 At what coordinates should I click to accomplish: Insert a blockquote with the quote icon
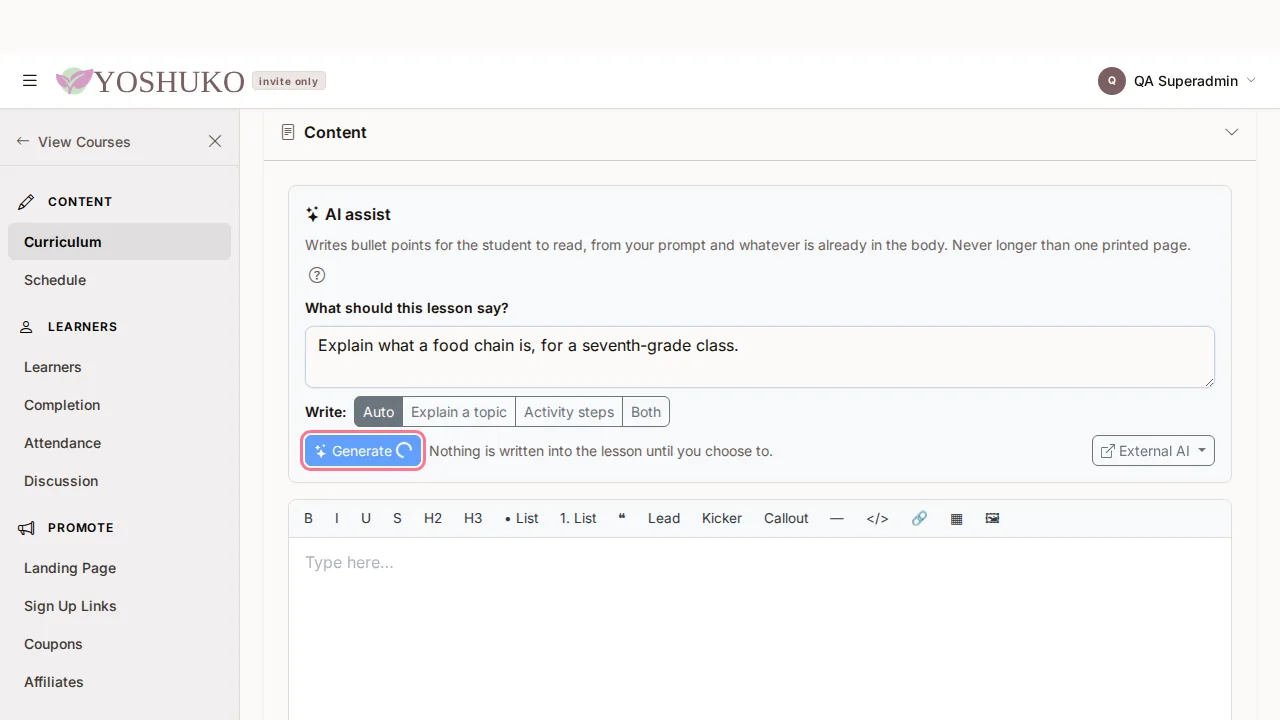pos(622,518)
